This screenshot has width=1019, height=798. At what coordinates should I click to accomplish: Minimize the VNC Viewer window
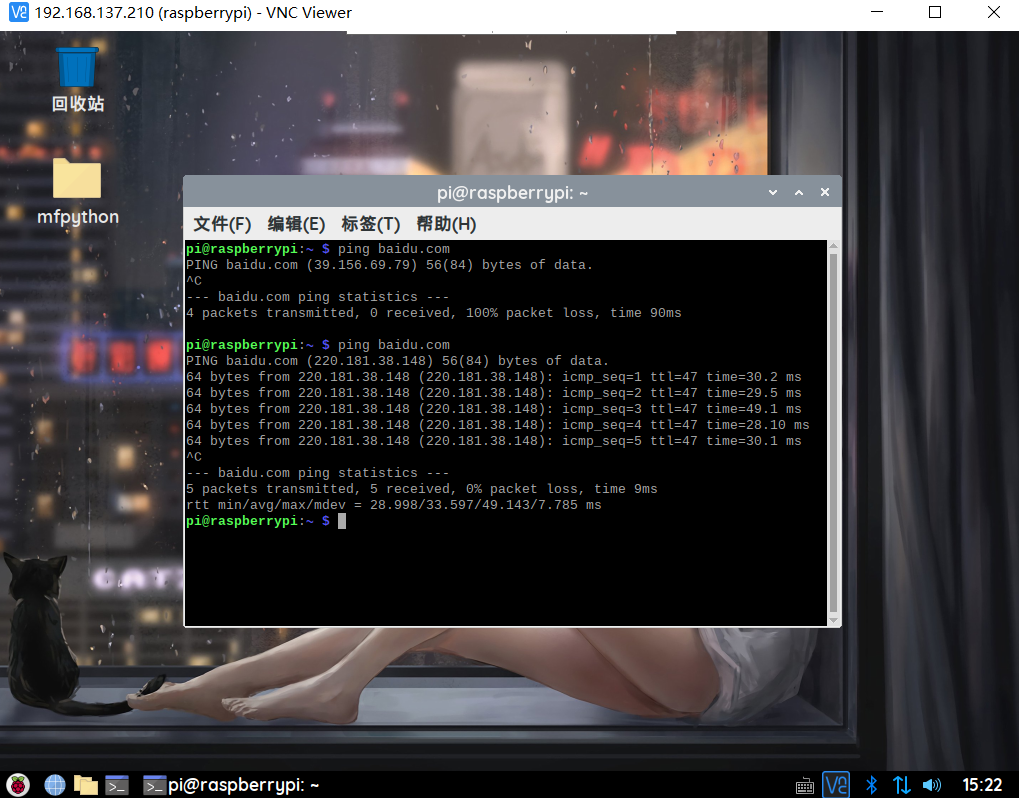pos(877,12)
